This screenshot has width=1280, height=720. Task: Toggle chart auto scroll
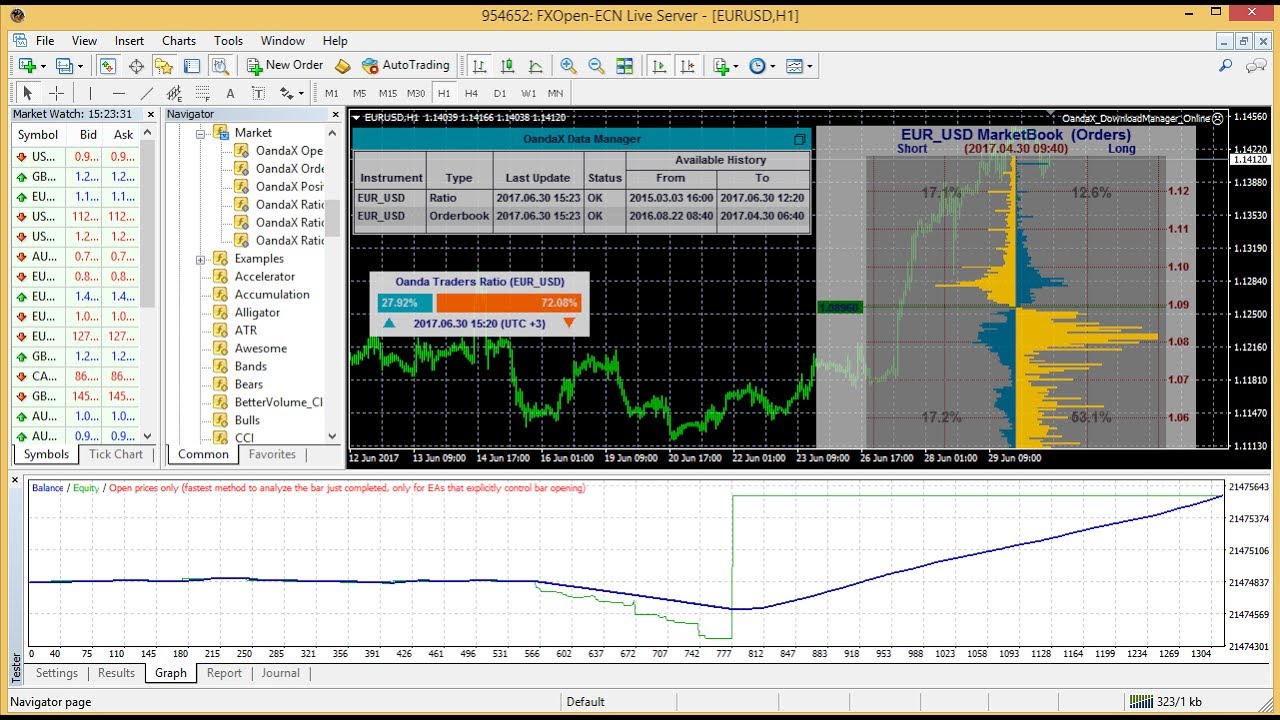659,66
